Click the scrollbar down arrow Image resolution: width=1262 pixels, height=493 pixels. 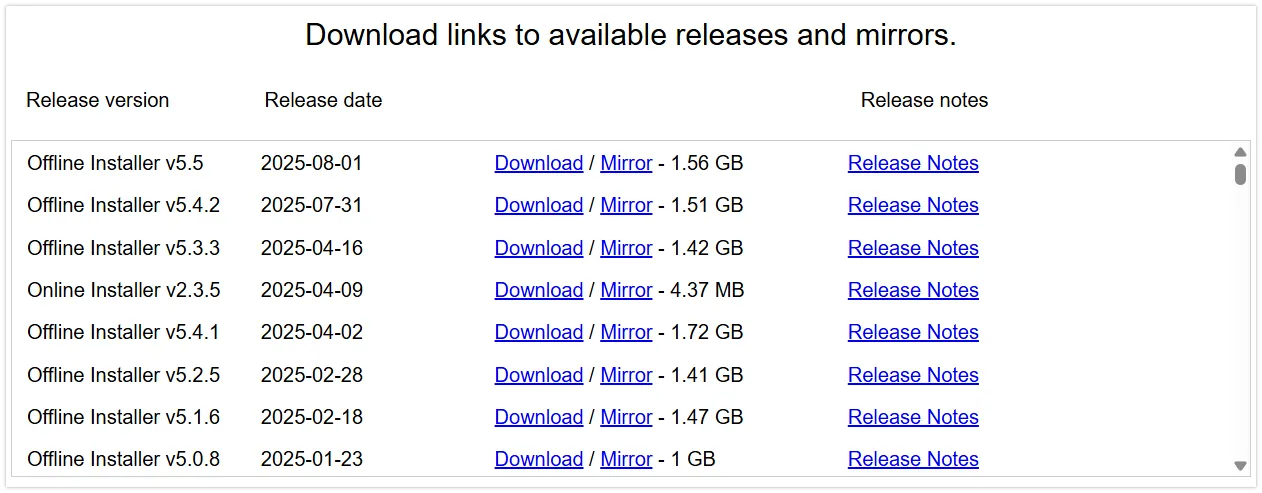pos(1240,465)
